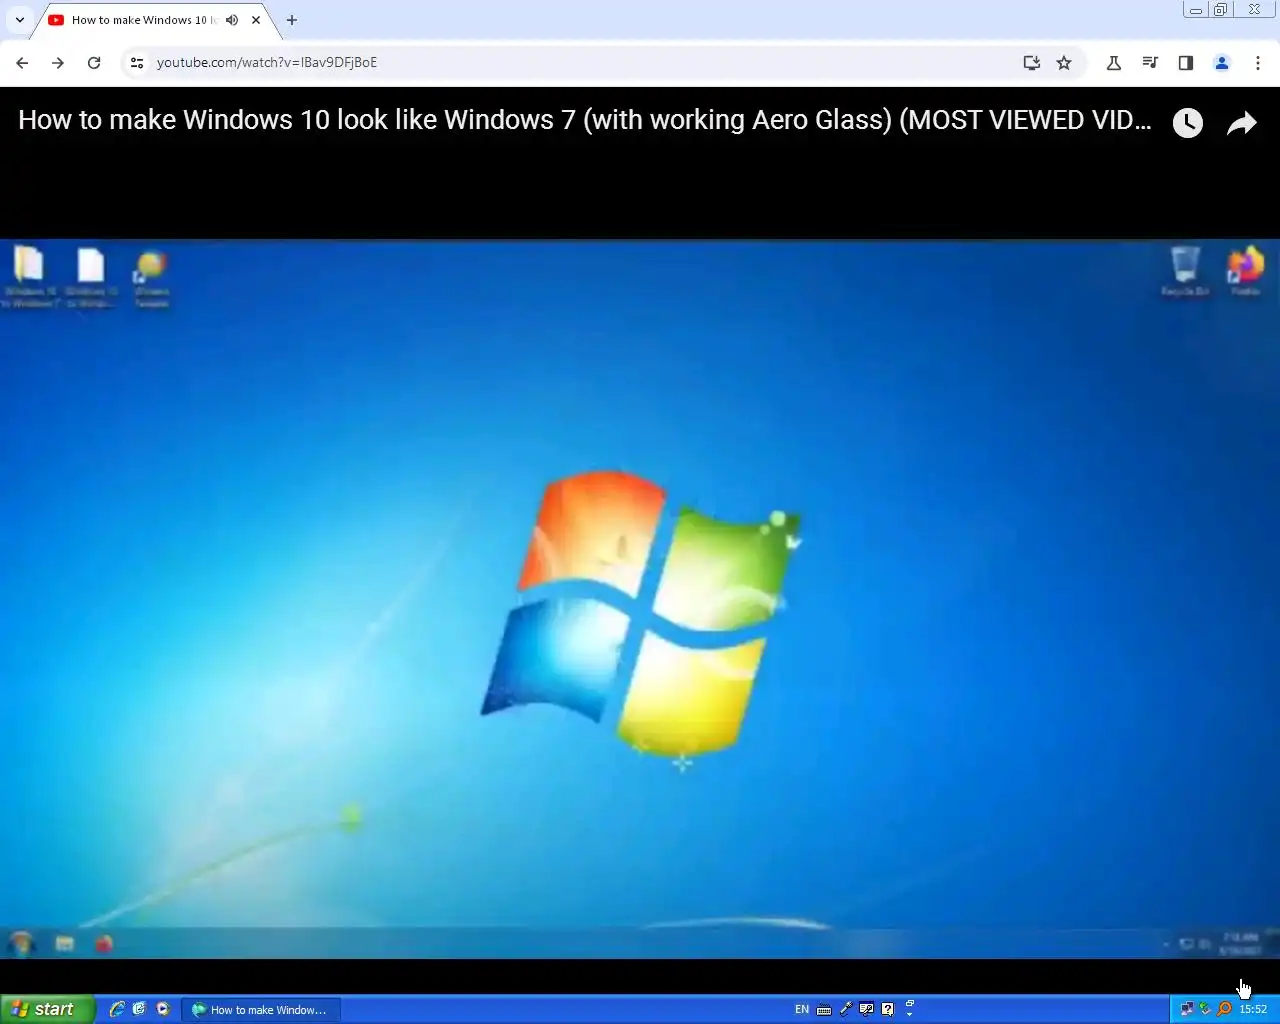
Task: Click language bar microphone icon
Action: pyautogui.click(x=845, y=1010)
